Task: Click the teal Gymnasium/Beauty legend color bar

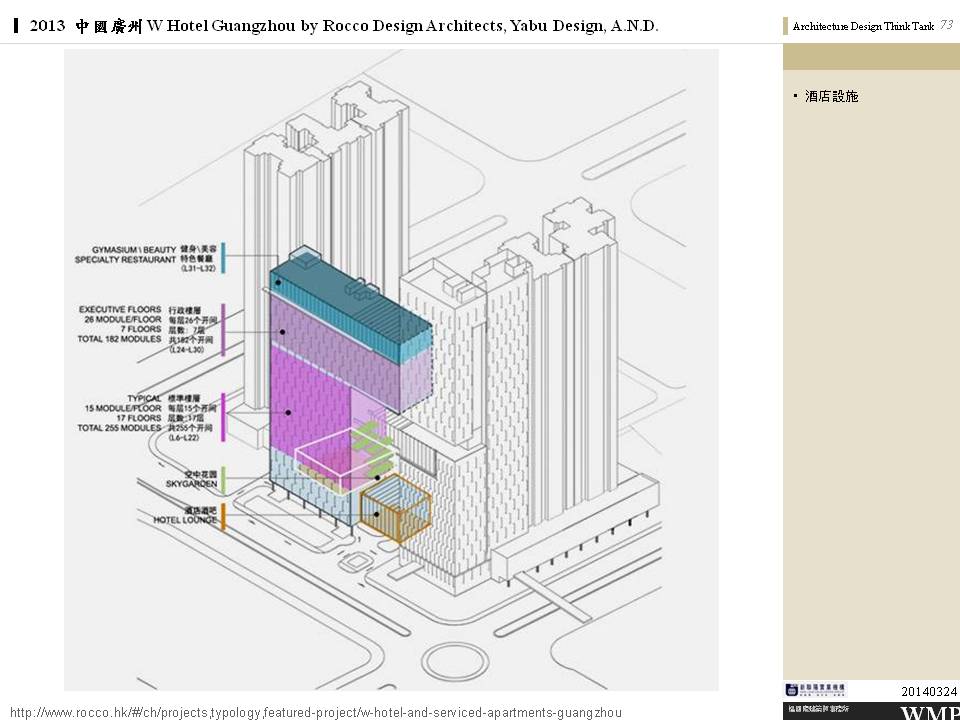Action: coord(223,257)
